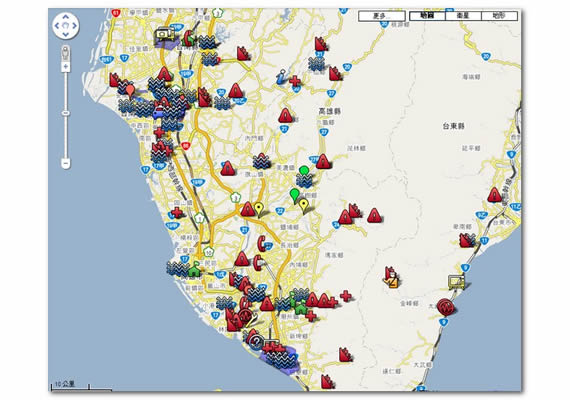Screen dimensions: 570x400
Task: Click the zoom slider handle
Action: click(x=65, y=113)
